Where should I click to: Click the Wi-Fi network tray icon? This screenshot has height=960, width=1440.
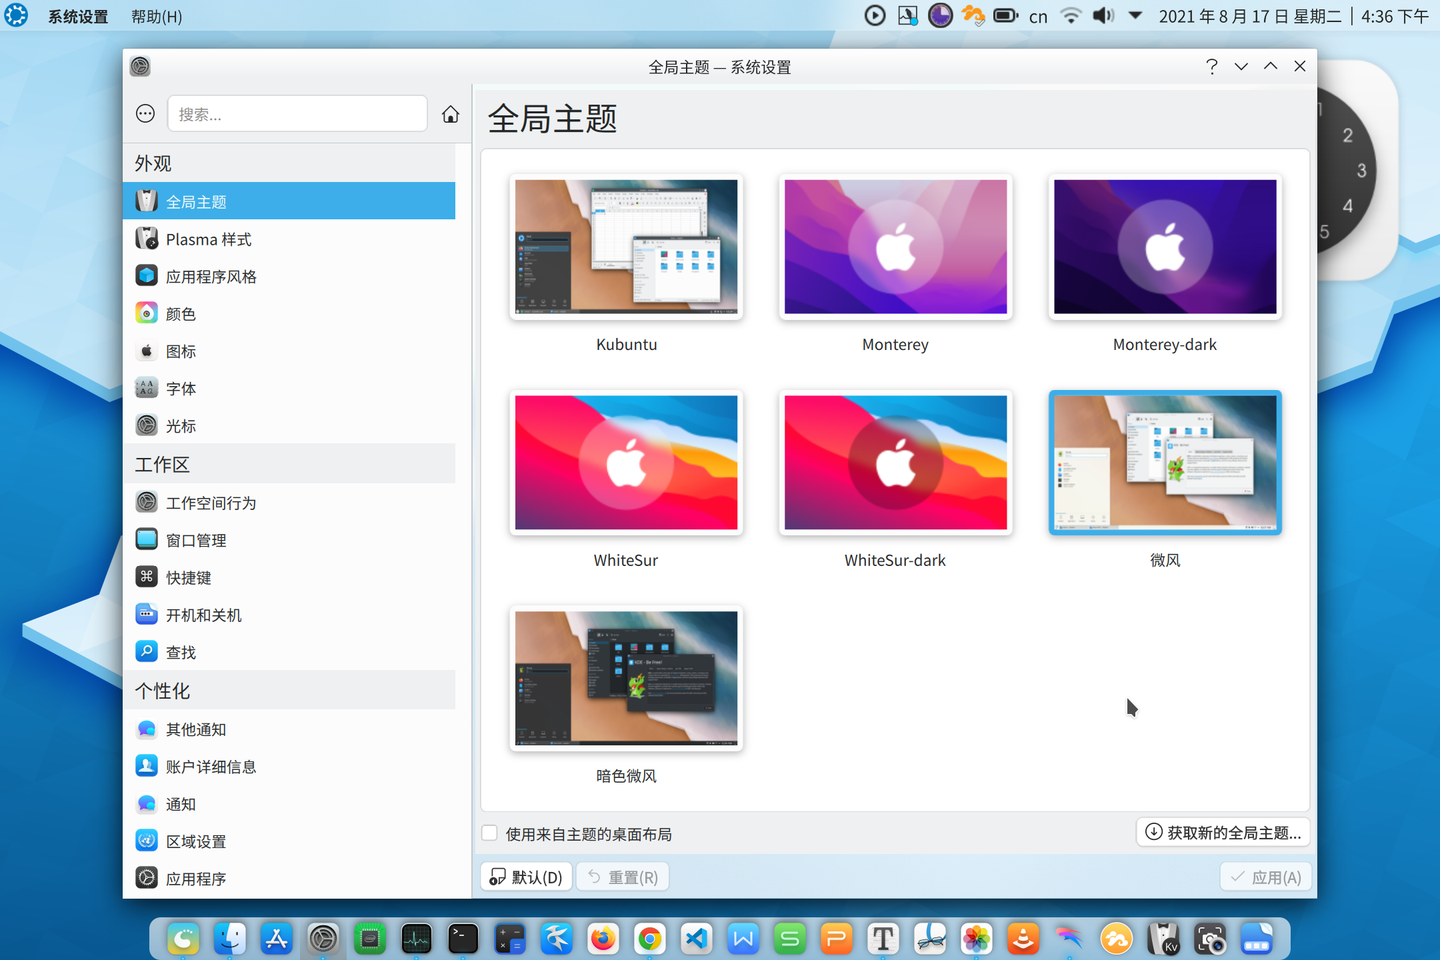(x=1071, y=16)
